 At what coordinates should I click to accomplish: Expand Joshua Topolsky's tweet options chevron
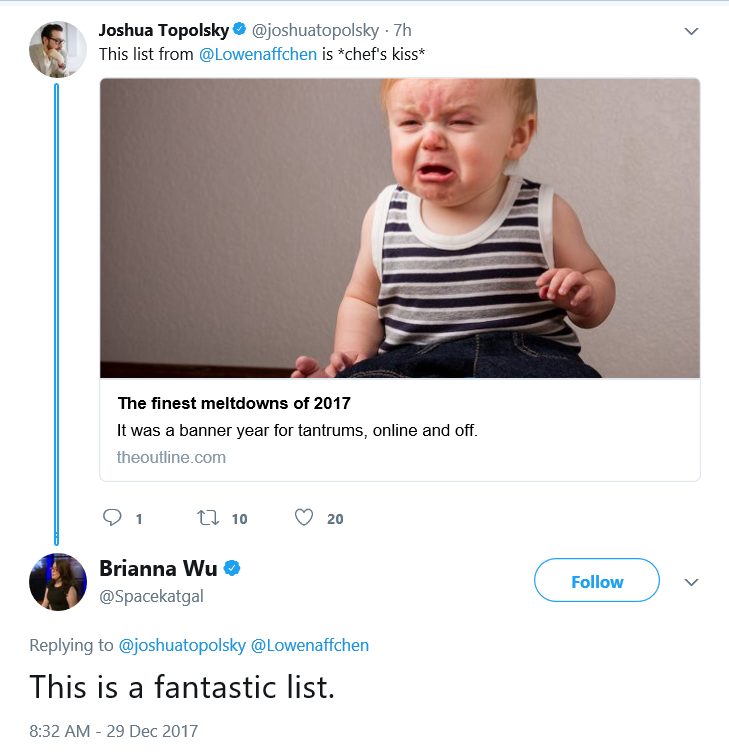pos(691,32)
